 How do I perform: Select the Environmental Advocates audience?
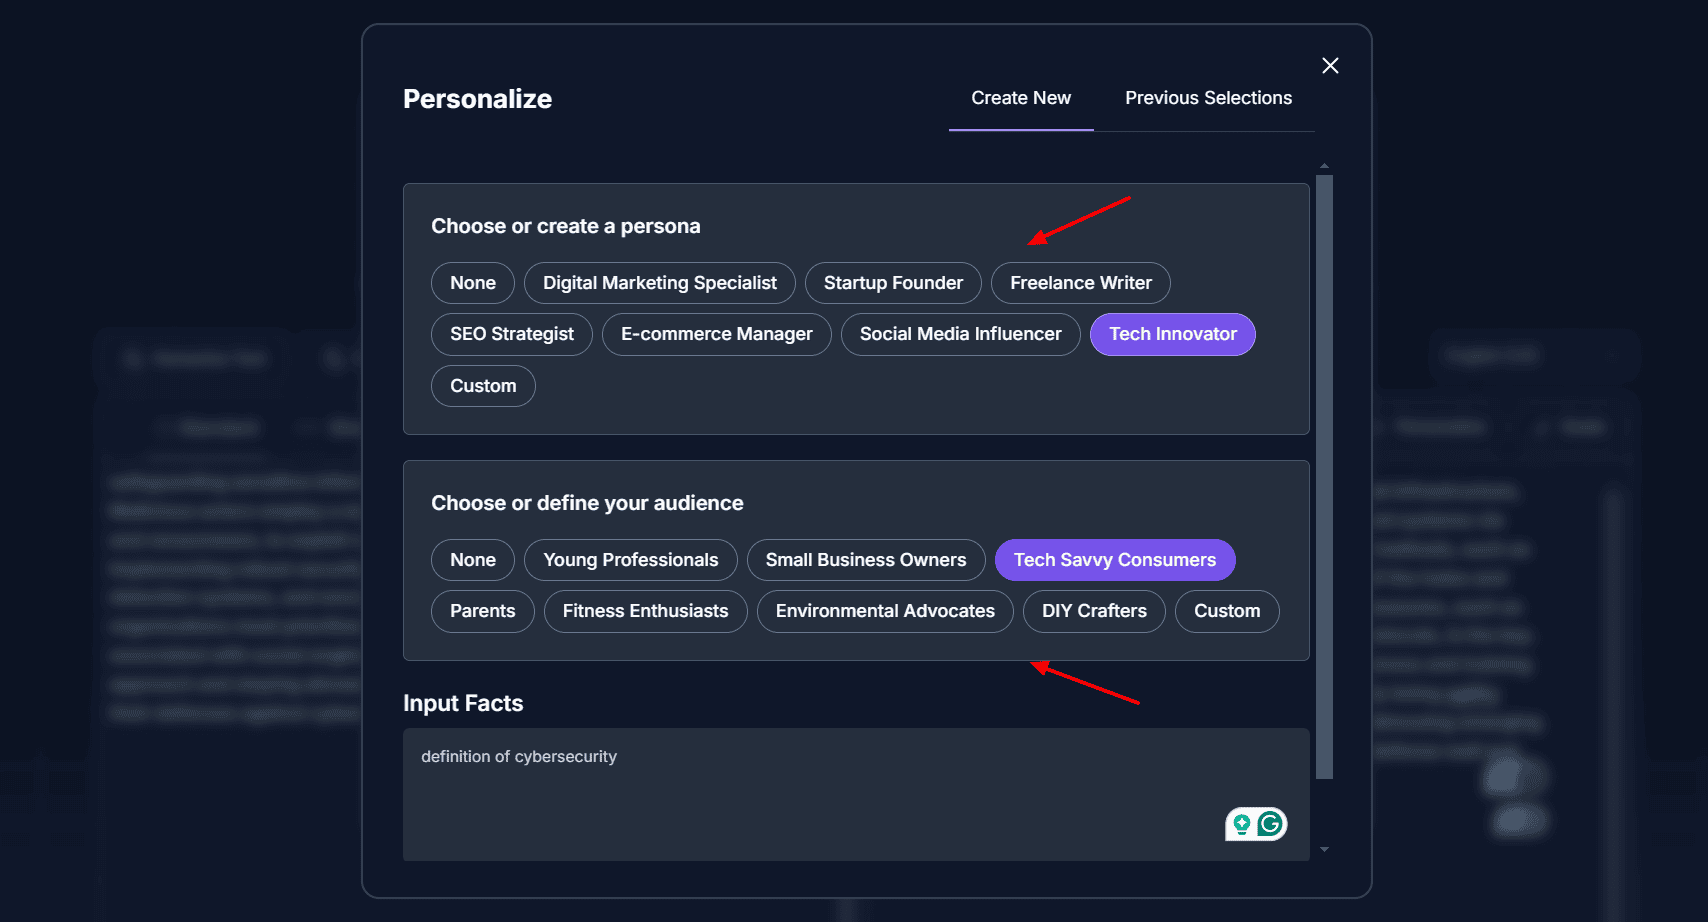(x=885, y=611)
